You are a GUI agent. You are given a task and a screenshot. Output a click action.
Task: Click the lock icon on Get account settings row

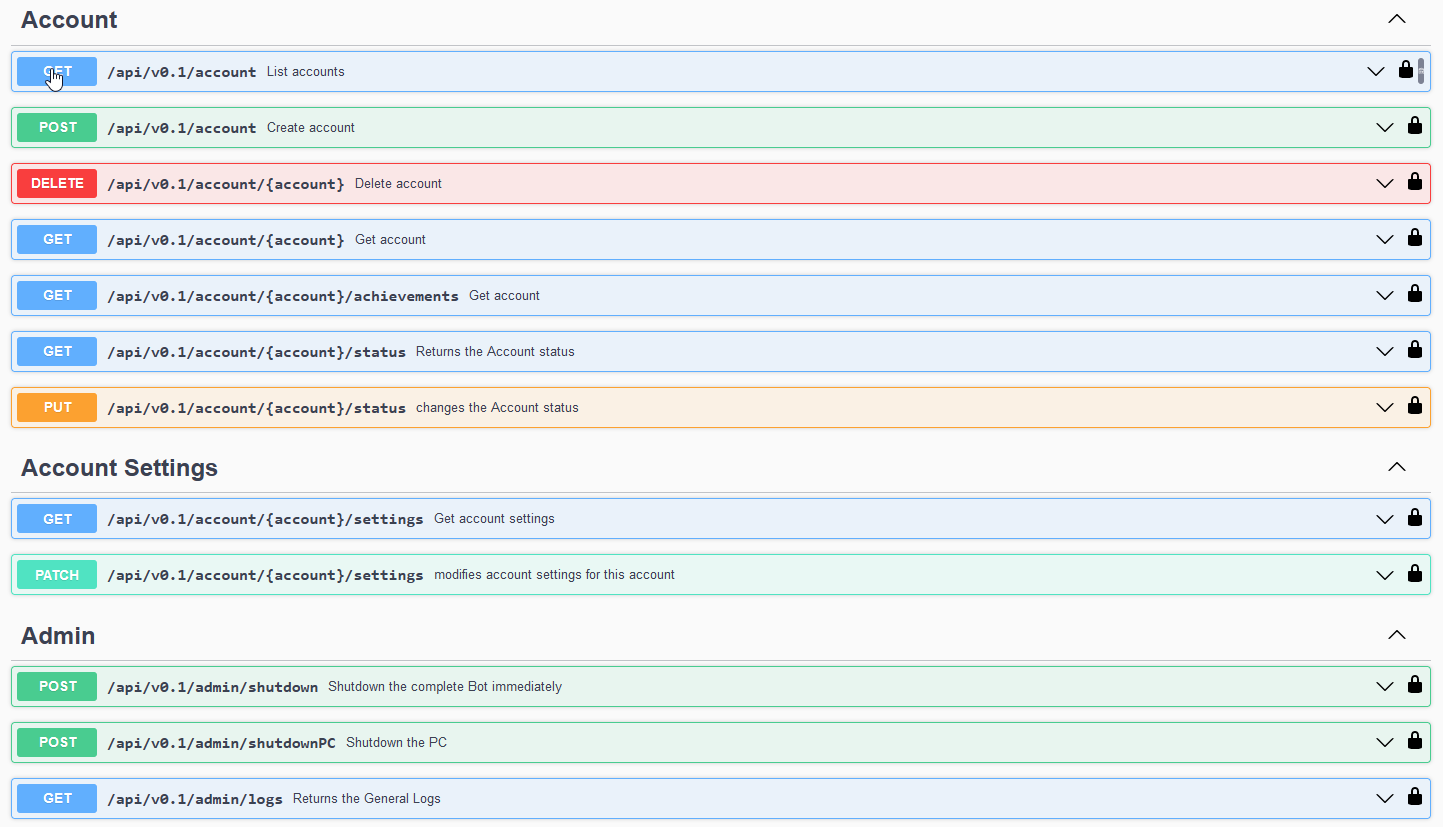(x=1415, y=518)
